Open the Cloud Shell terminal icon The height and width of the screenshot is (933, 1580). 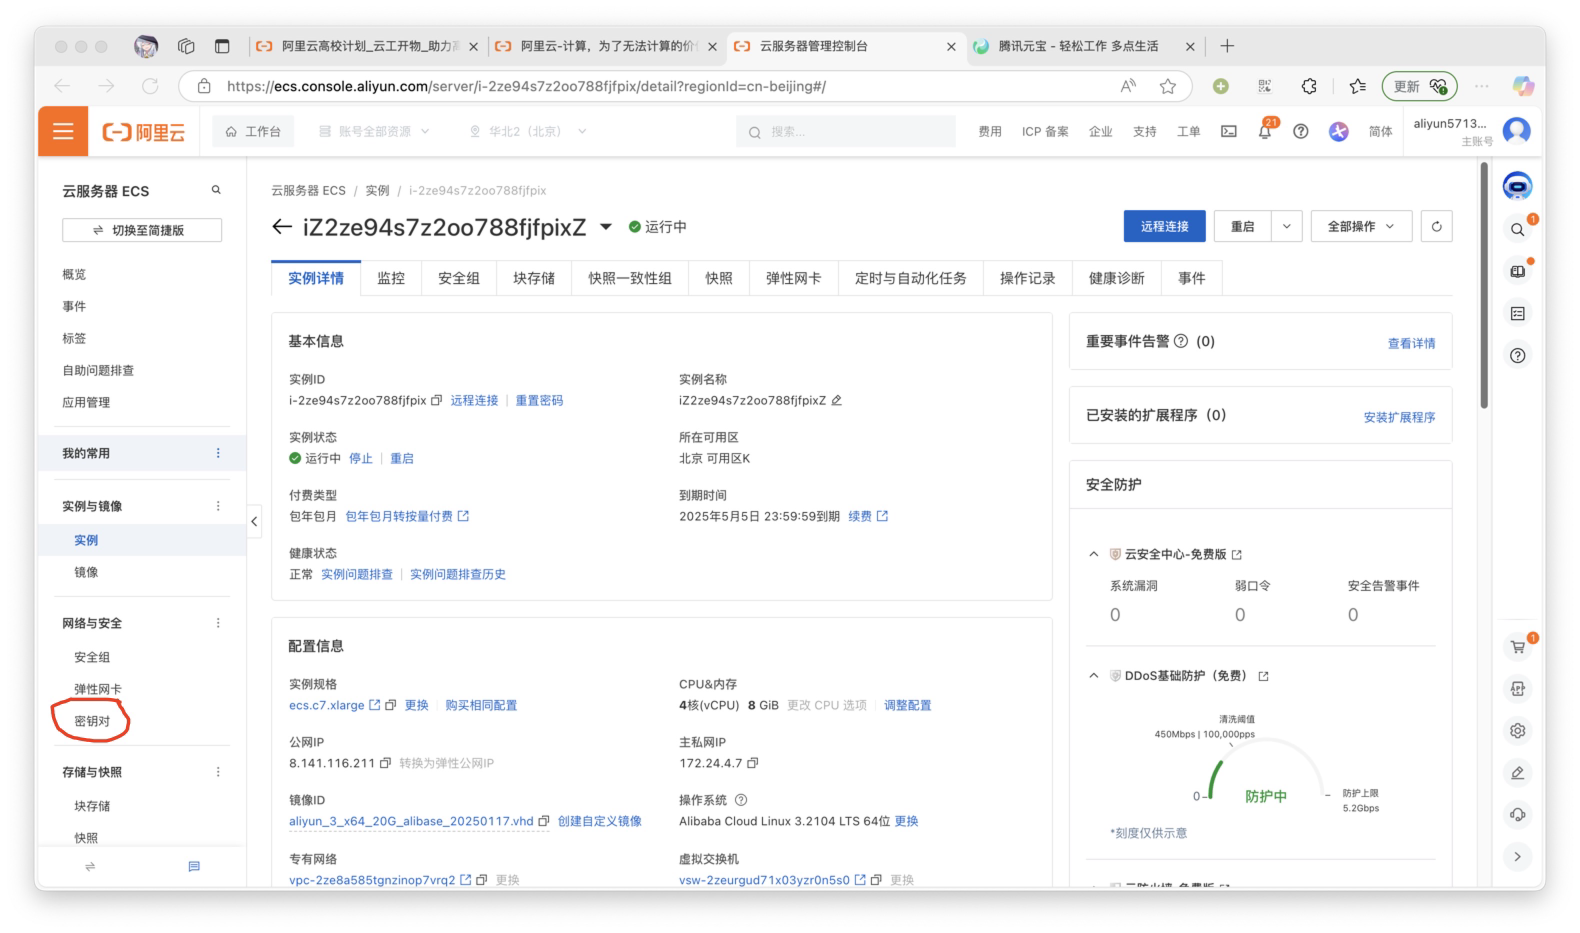(1229, 131)
